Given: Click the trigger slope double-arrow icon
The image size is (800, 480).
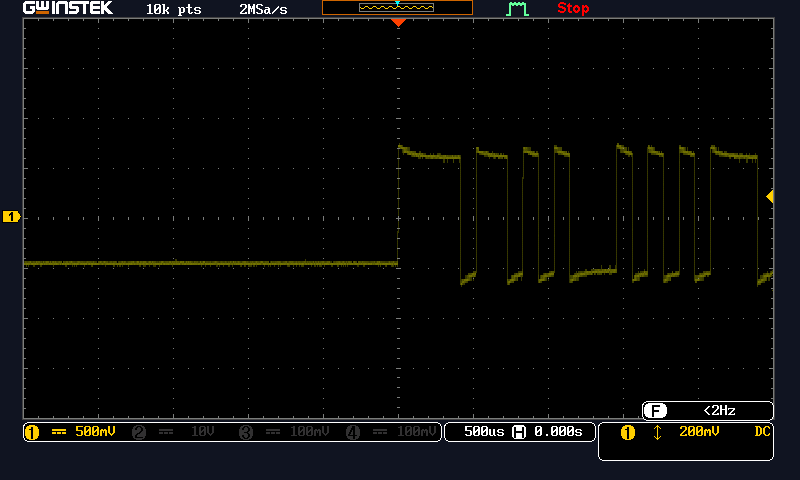Looking at the screenshot, I should (657, 433).
